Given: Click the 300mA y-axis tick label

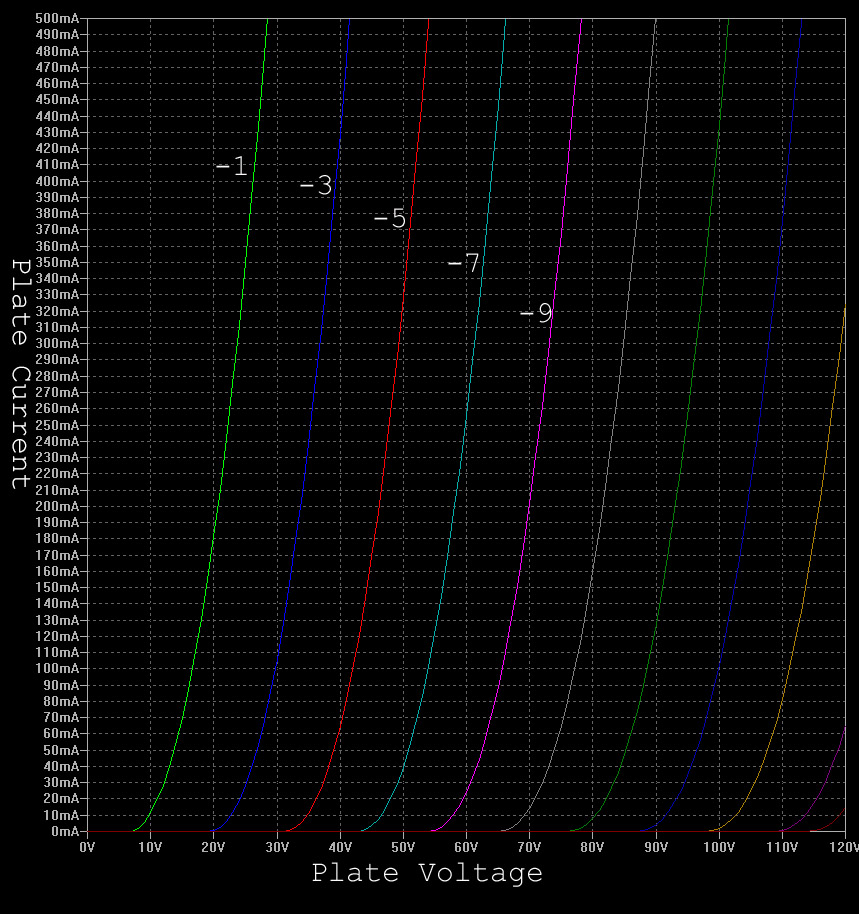Looking at the screenshot, I should [x=57, y=343].
